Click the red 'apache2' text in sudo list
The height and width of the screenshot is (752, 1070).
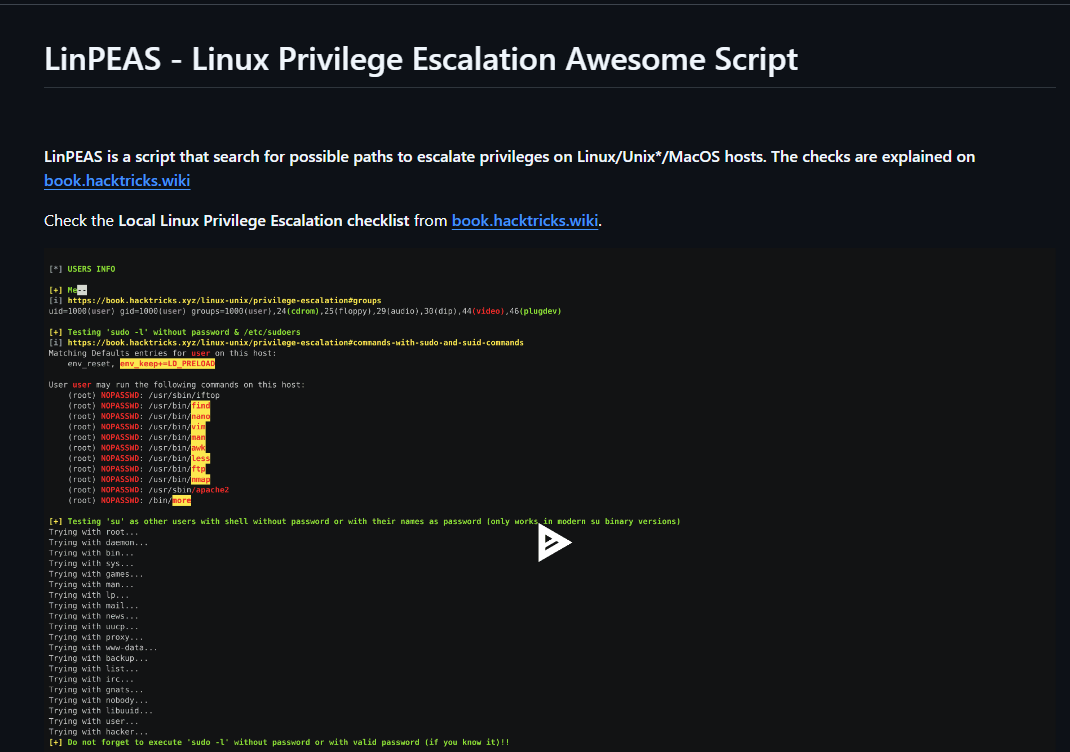[211, 490]
